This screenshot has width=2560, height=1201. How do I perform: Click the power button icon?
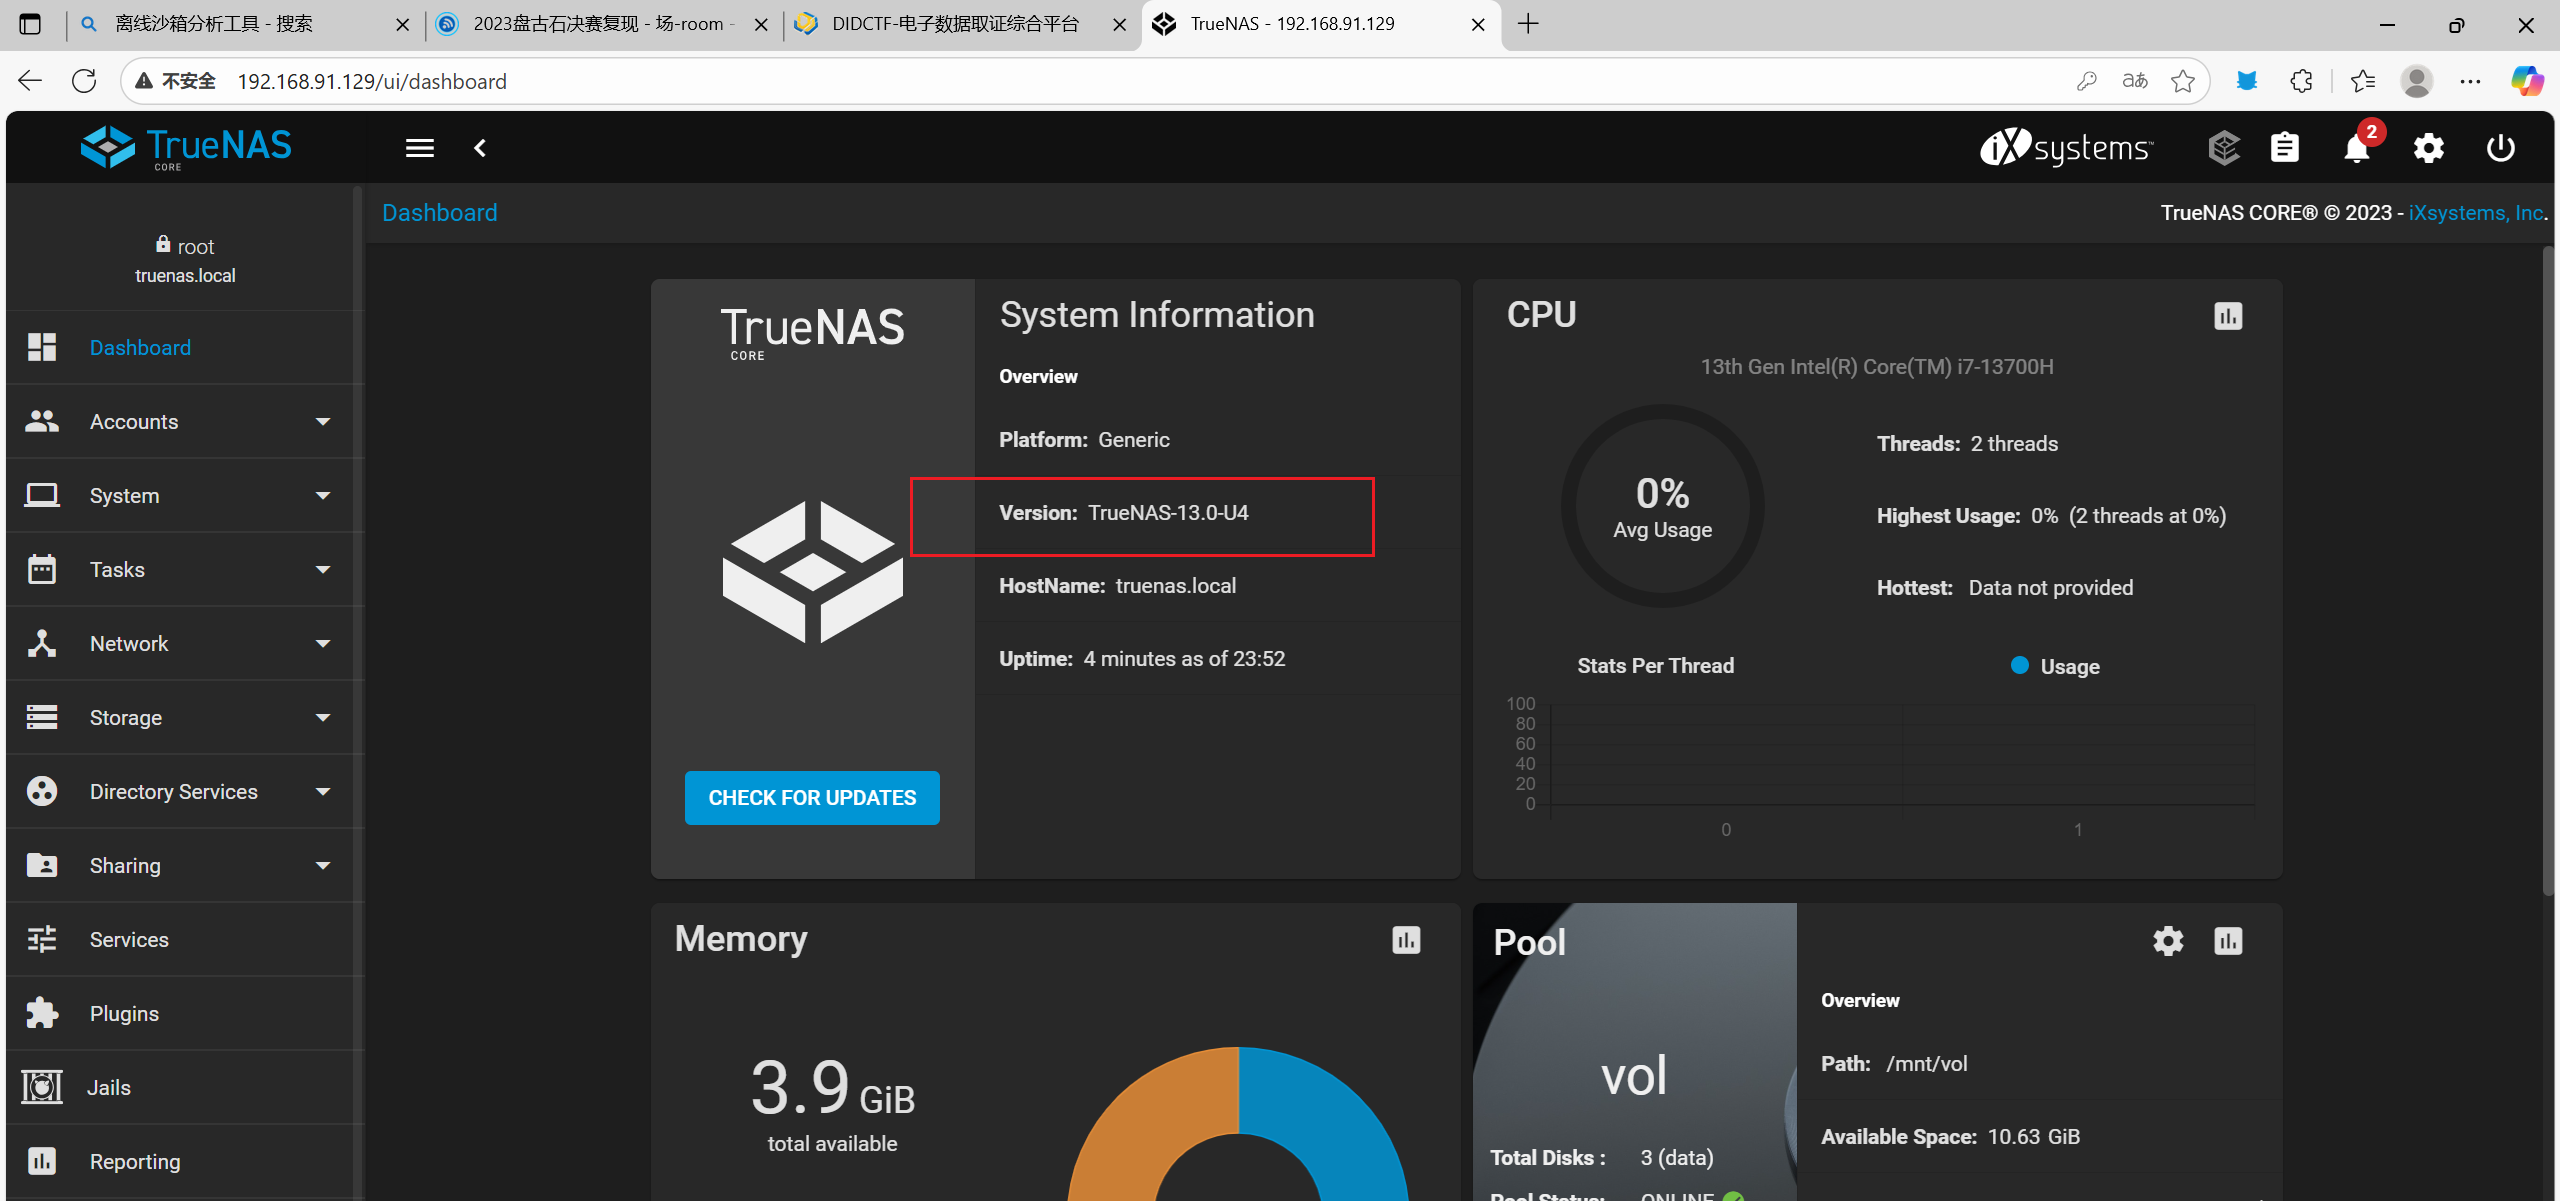pos(2500,148)
